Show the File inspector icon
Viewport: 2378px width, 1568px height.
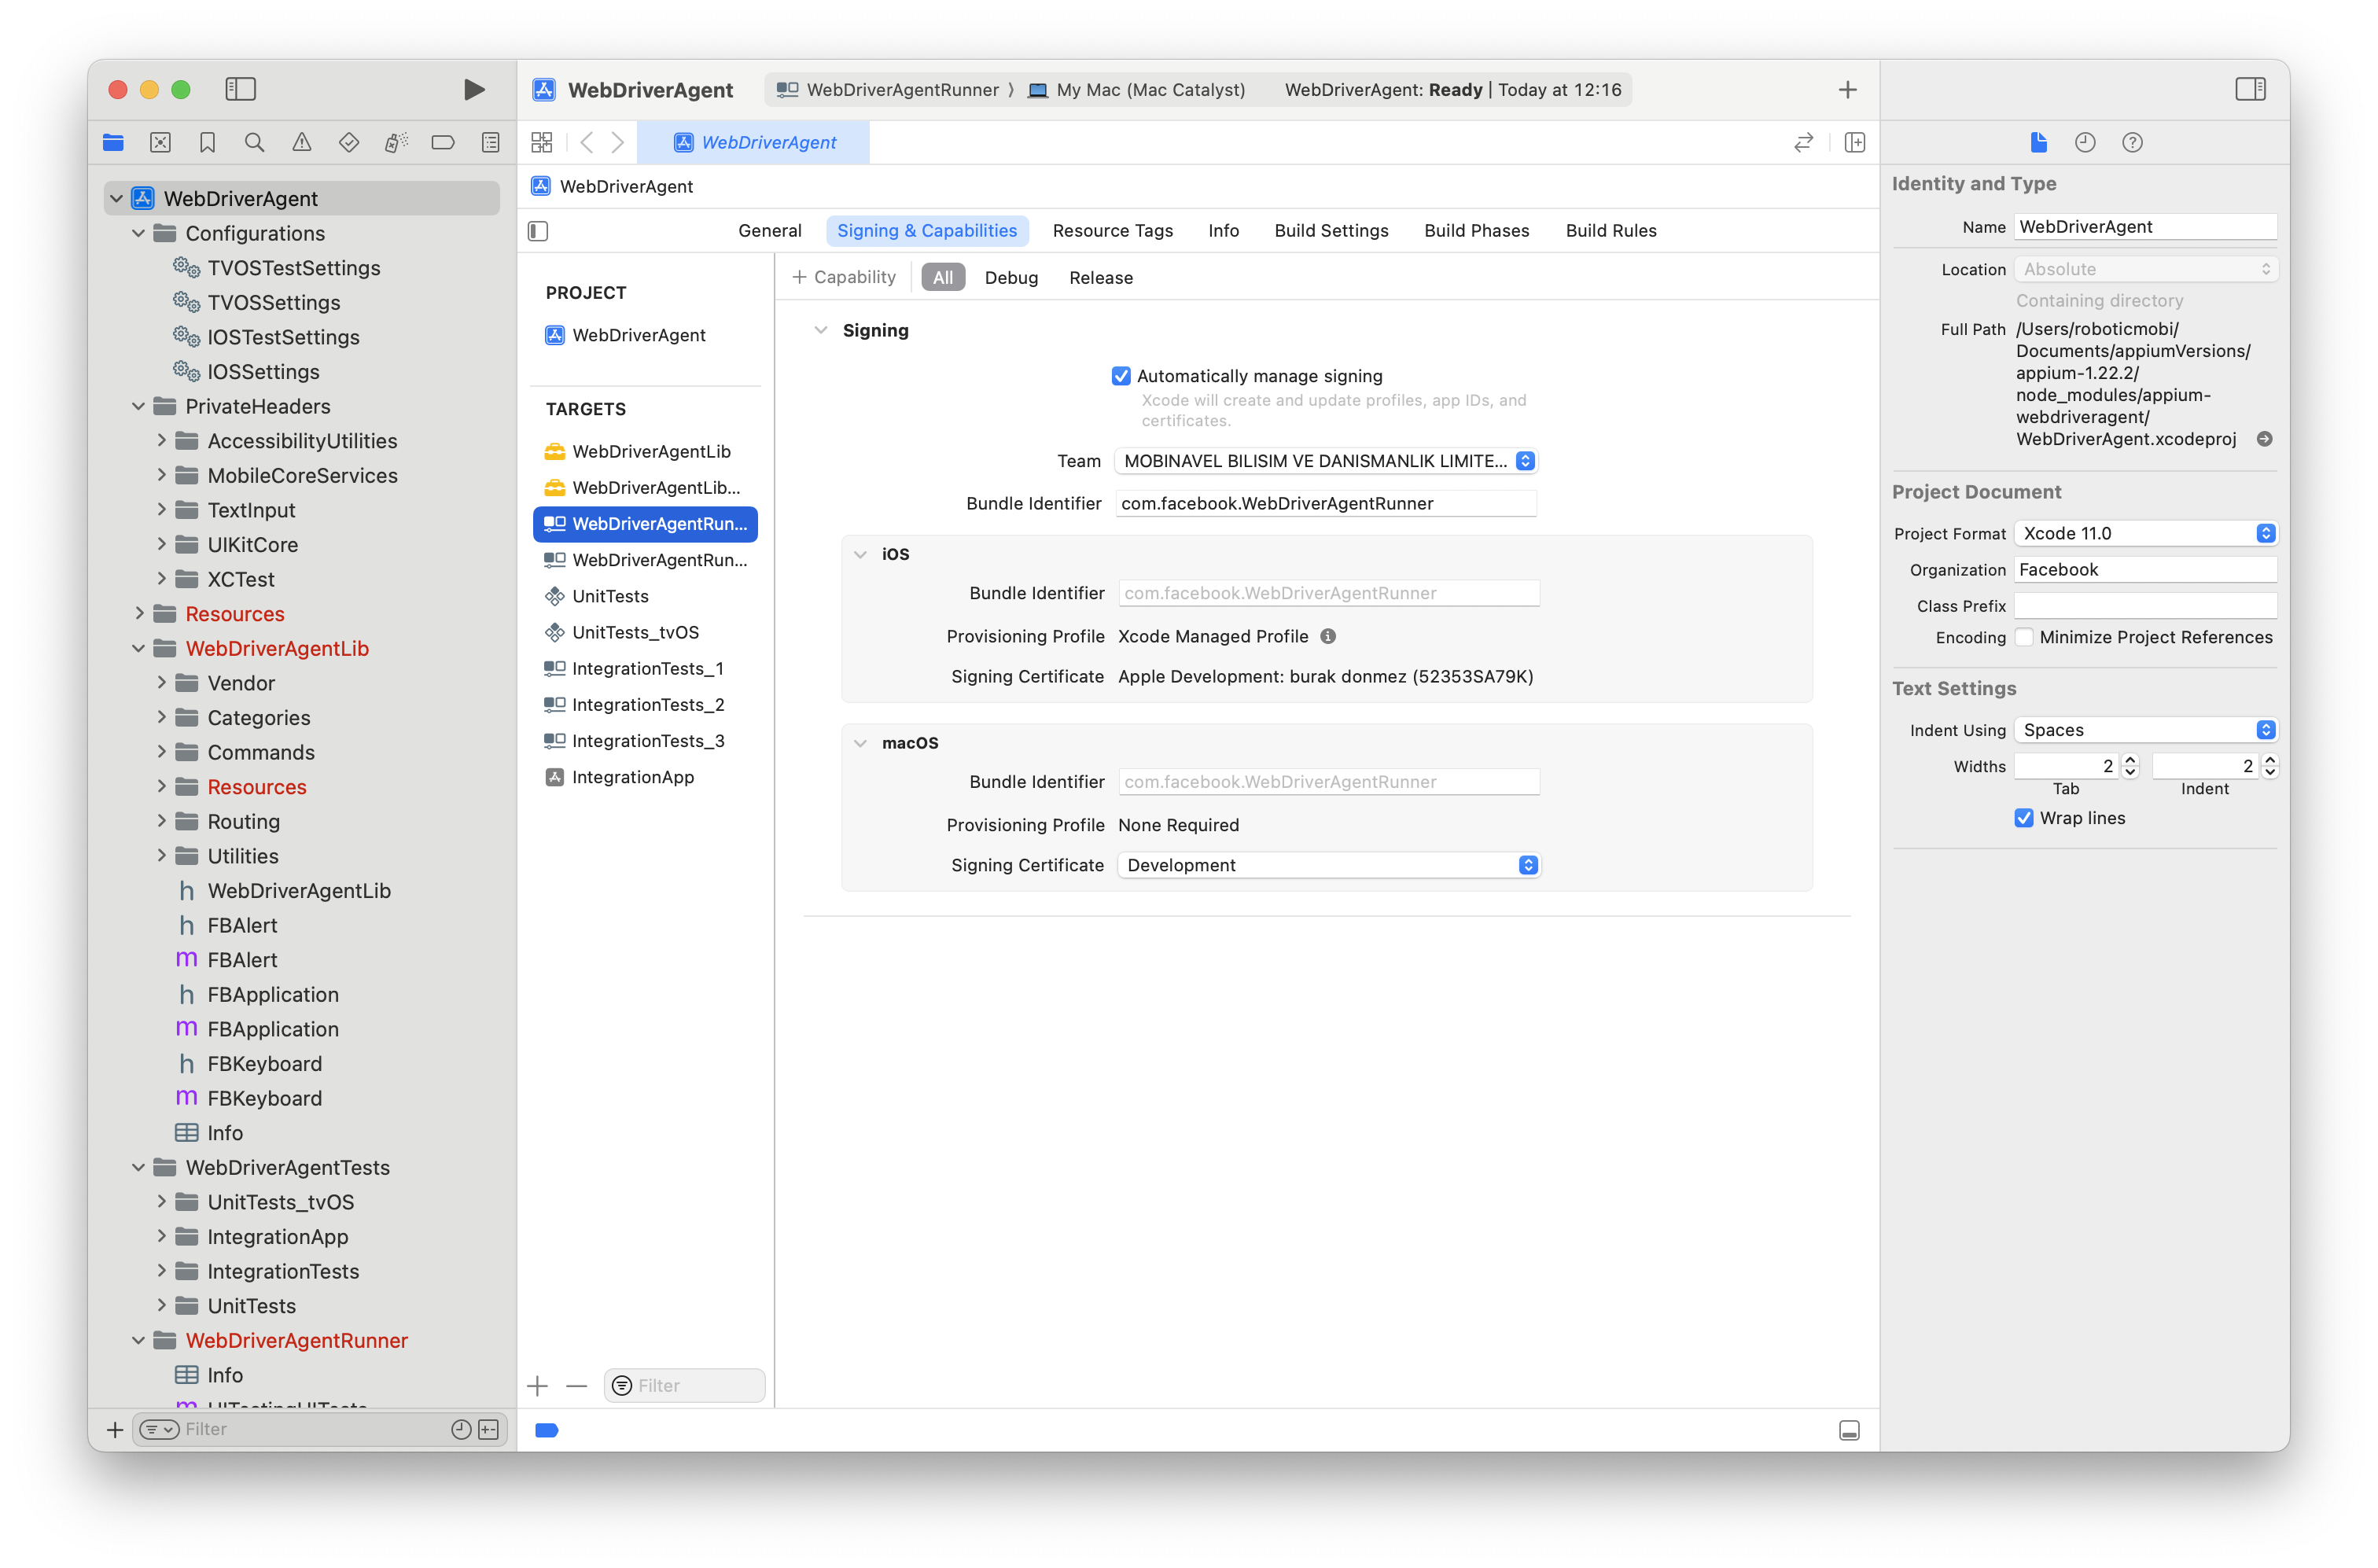(2038, 143)
